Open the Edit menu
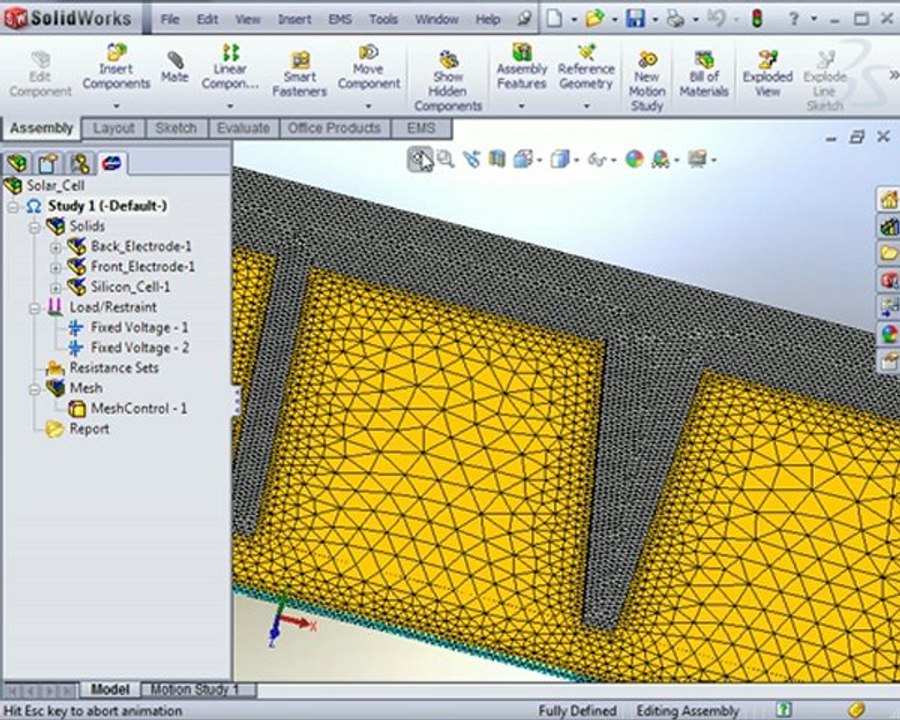Screen dimensions: 900x720 (207, 20)
